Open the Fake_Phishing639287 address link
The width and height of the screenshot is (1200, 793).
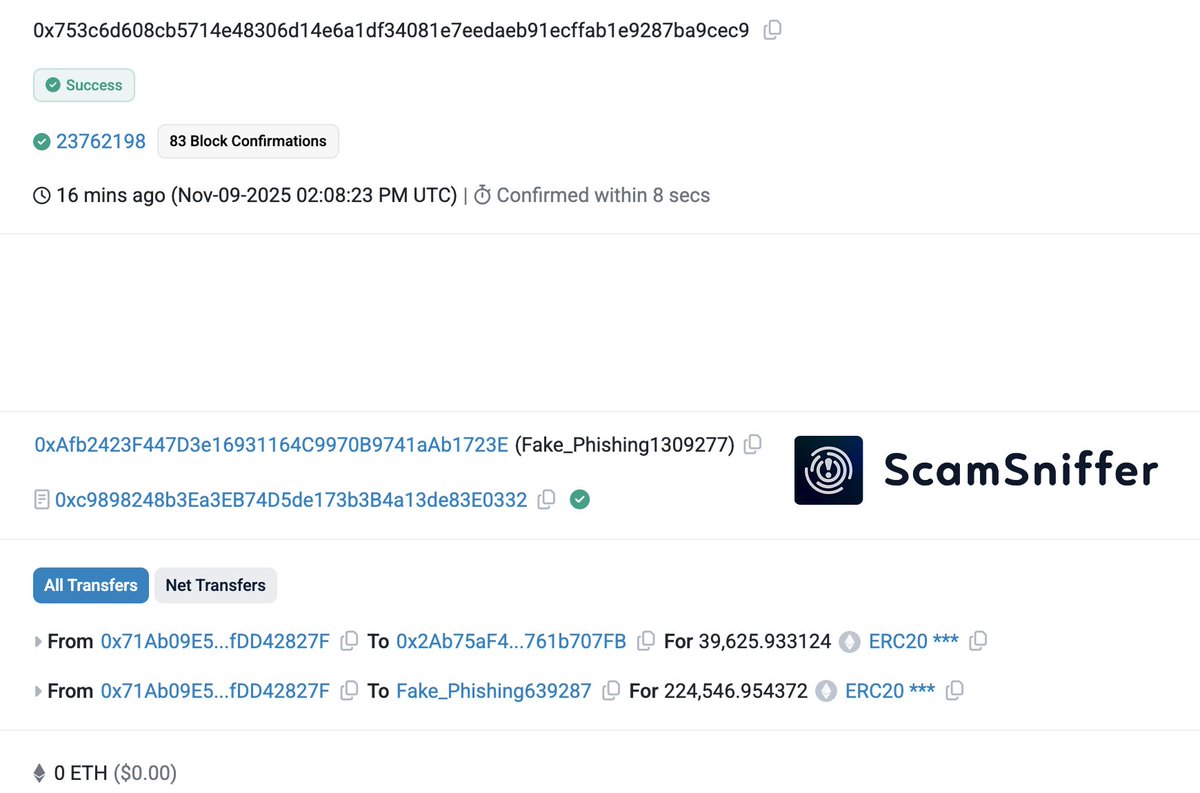[x=493, y=691]
